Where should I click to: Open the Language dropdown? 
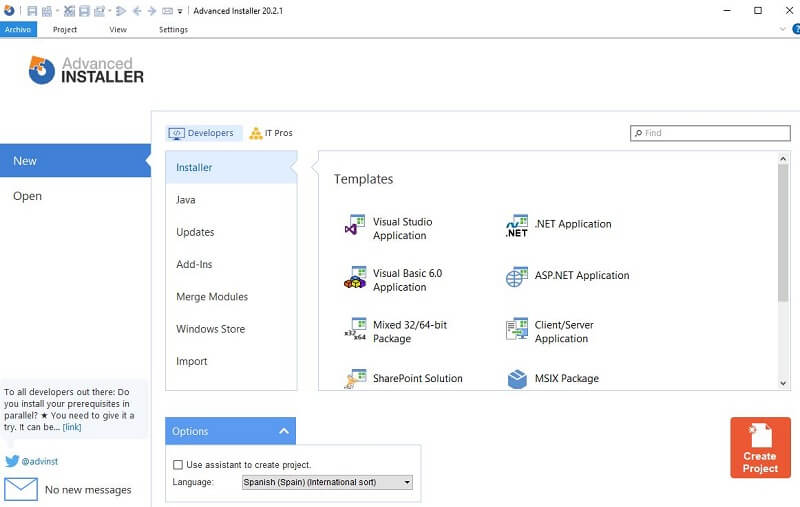click(x=327, y=482)
